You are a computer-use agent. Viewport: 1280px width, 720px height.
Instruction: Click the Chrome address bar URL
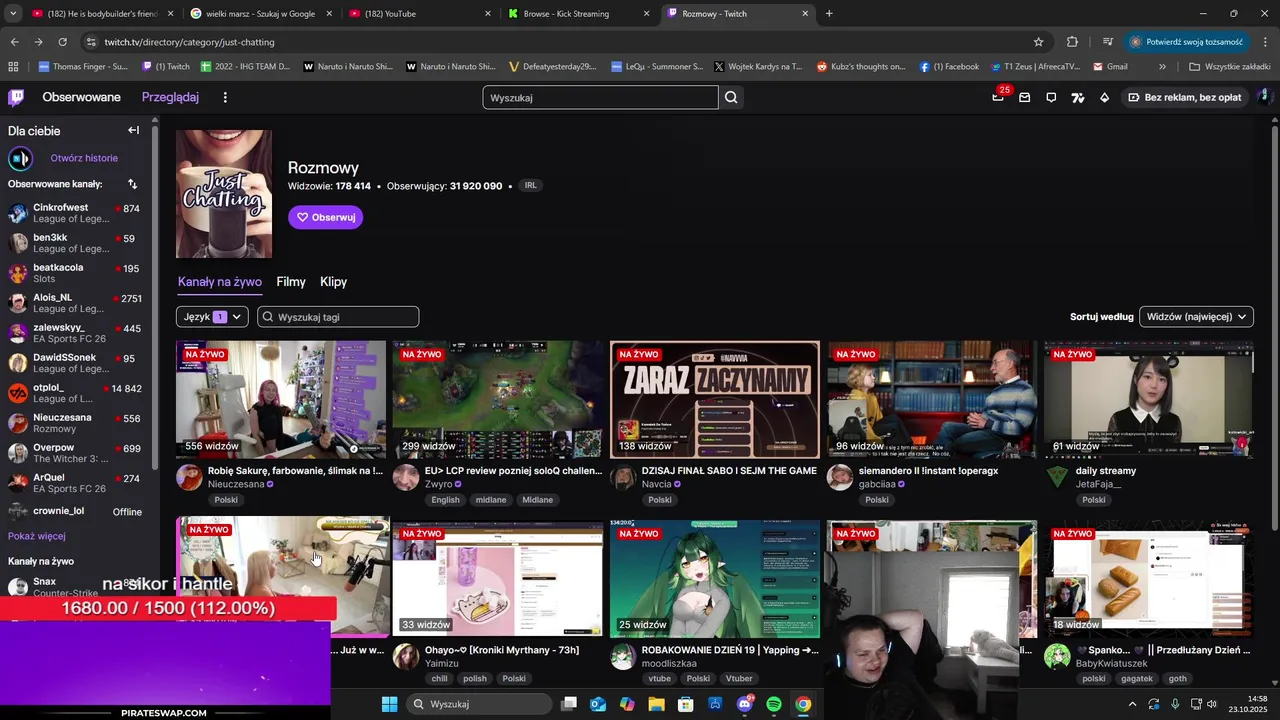click(x=189, y=42)
